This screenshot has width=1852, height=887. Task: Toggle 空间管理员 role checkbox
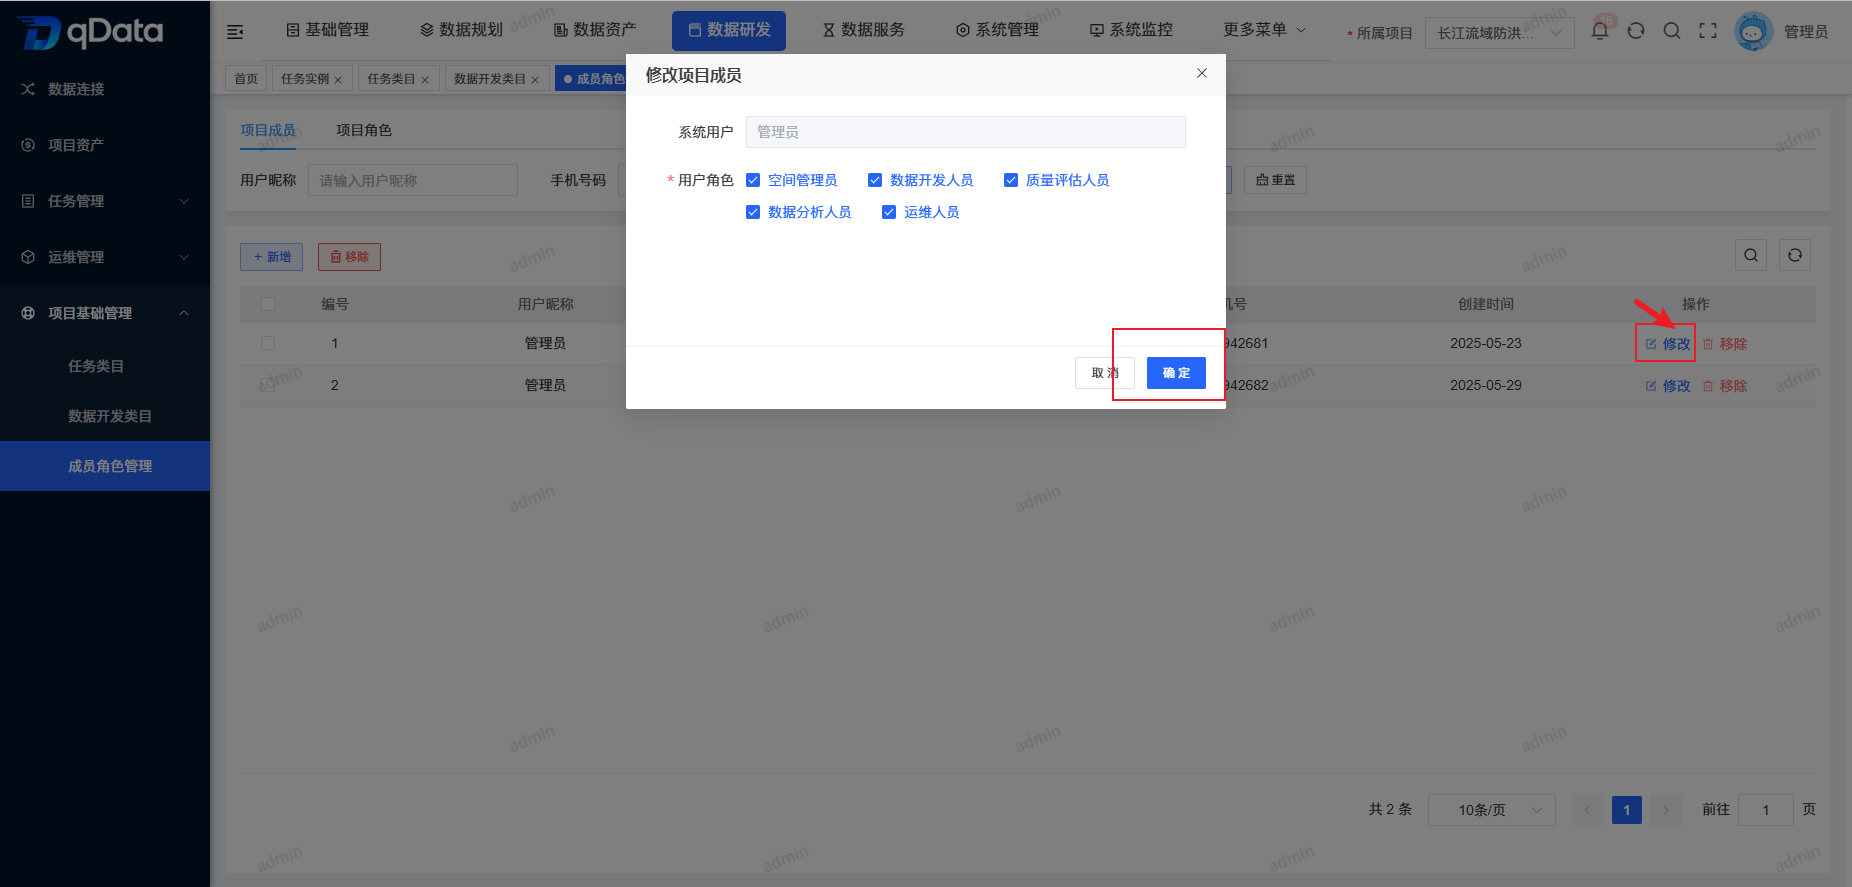tap(753, 180)
